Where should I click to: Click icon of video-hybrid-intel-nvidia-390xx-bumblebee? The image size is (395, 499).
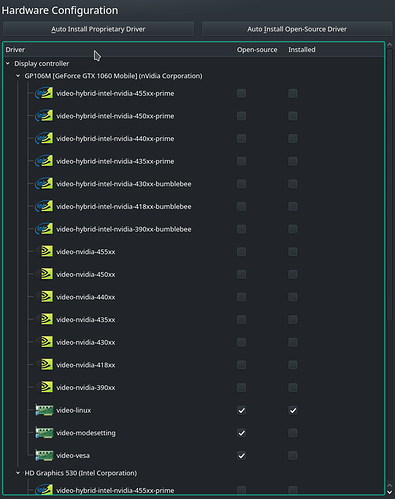point(44,229)
